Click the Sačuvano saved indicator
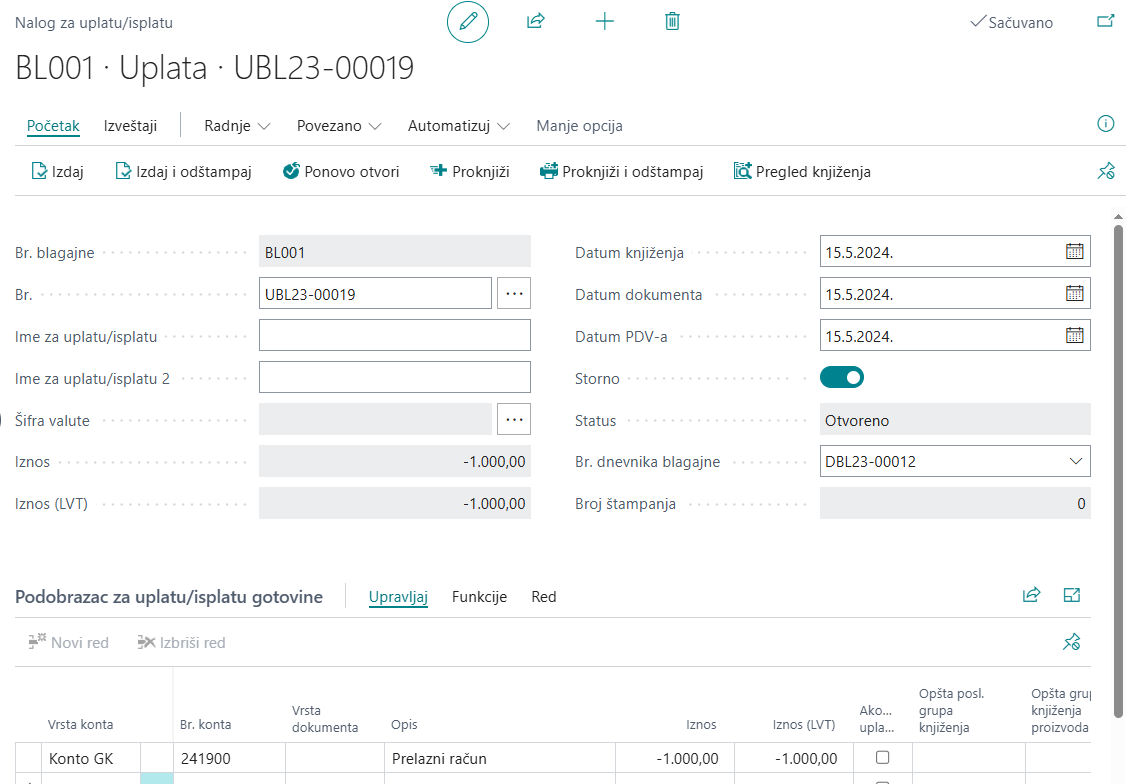Screen dimensions: 1135x784 1011,22
